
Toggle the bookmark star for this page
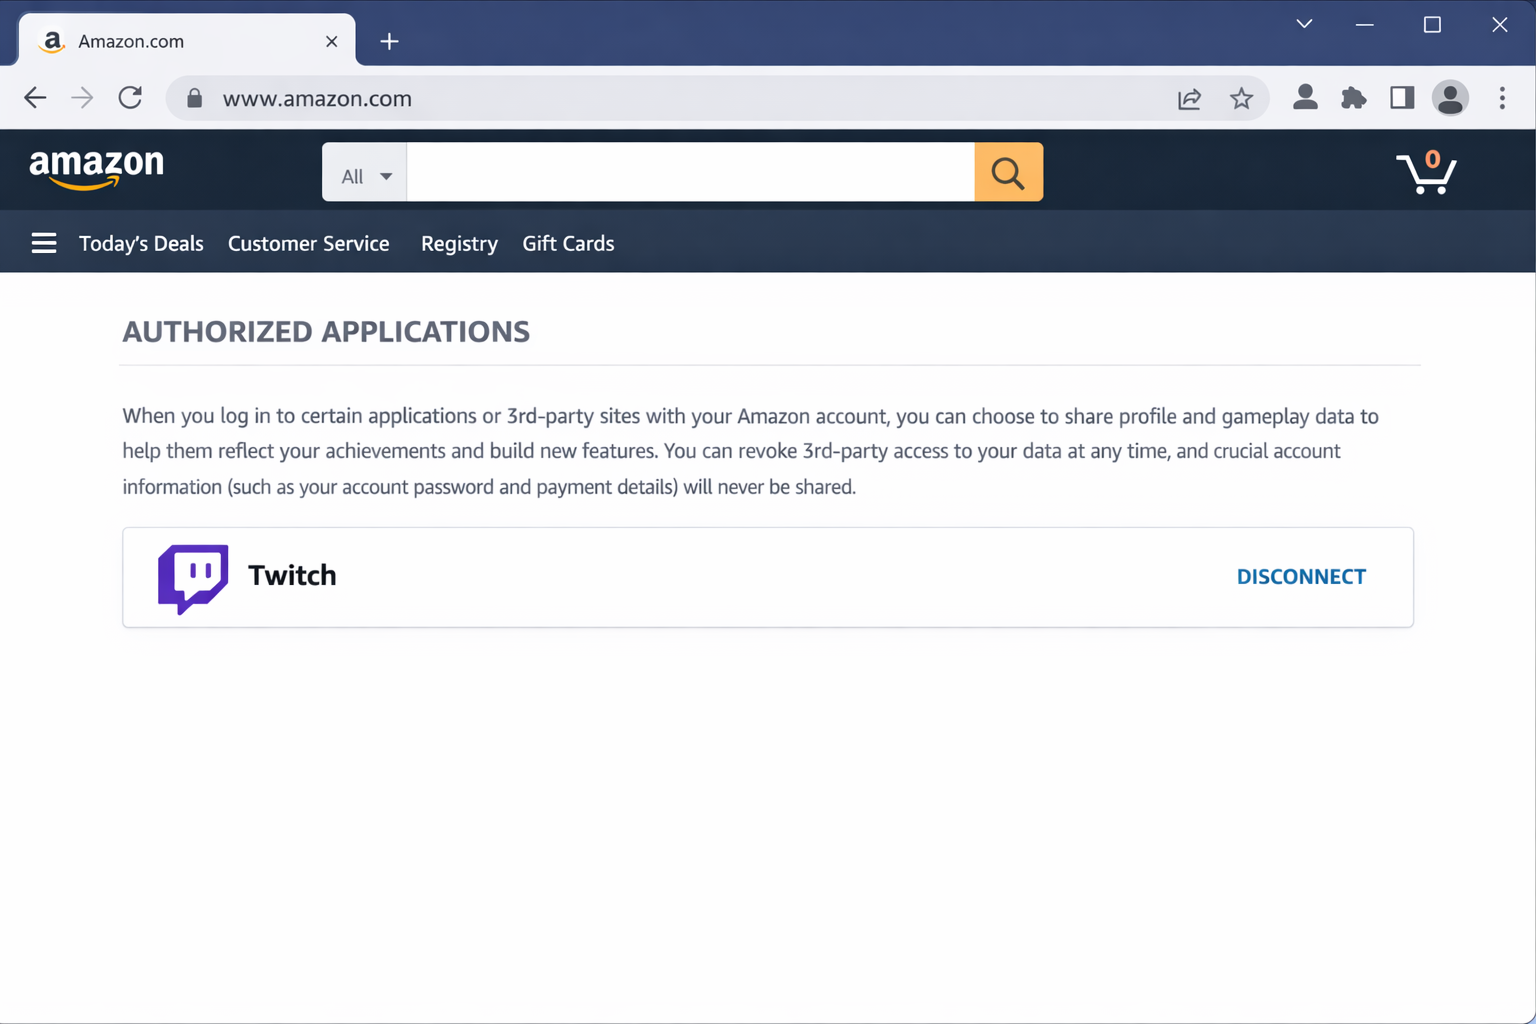pyautogui.click(x=1241, y=98)
